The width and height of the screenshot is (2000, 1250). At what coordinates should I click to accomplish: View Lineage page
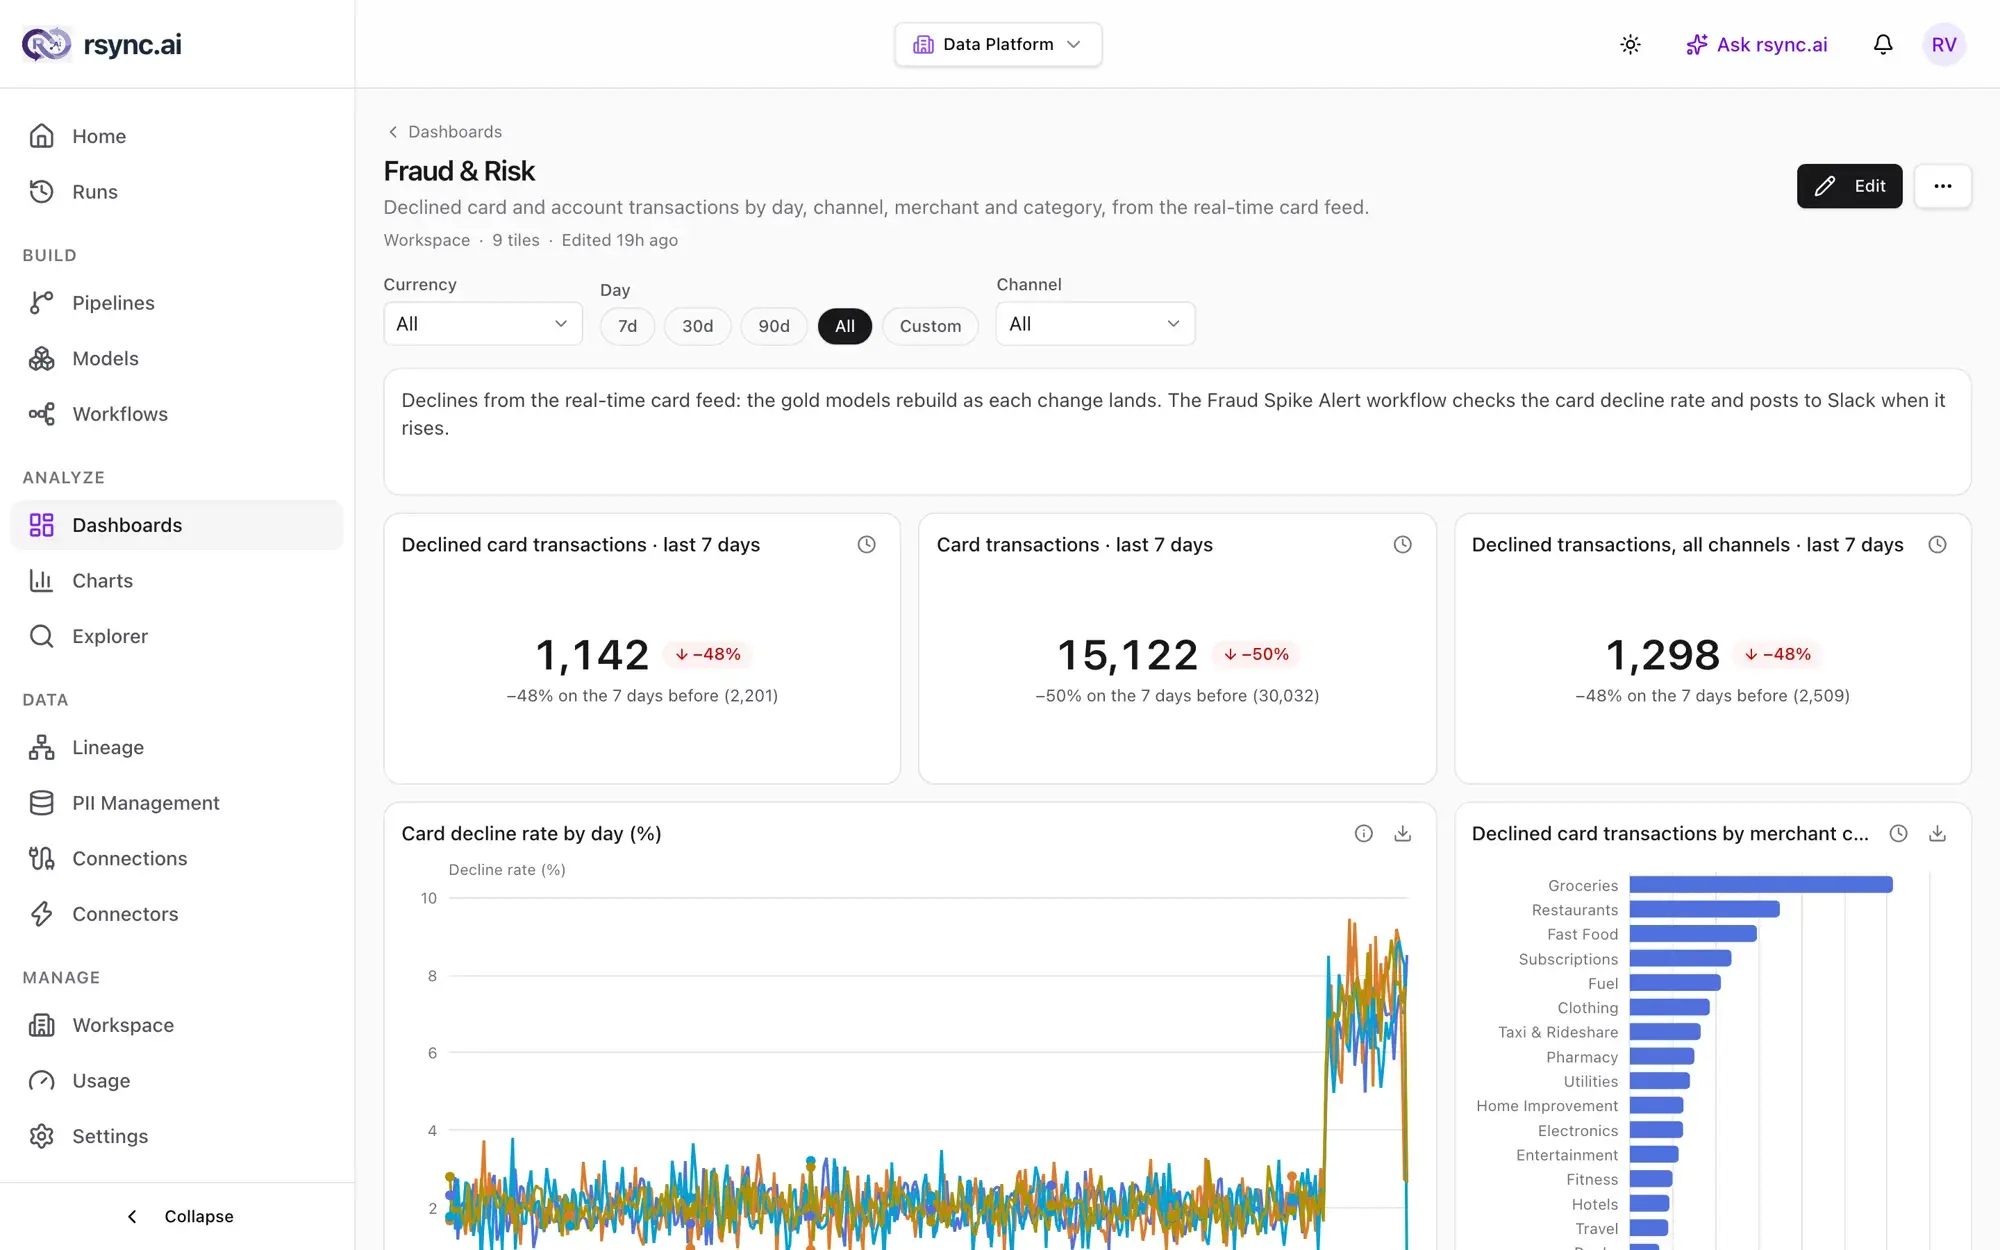pyautogui.click(x=177, y=747)
